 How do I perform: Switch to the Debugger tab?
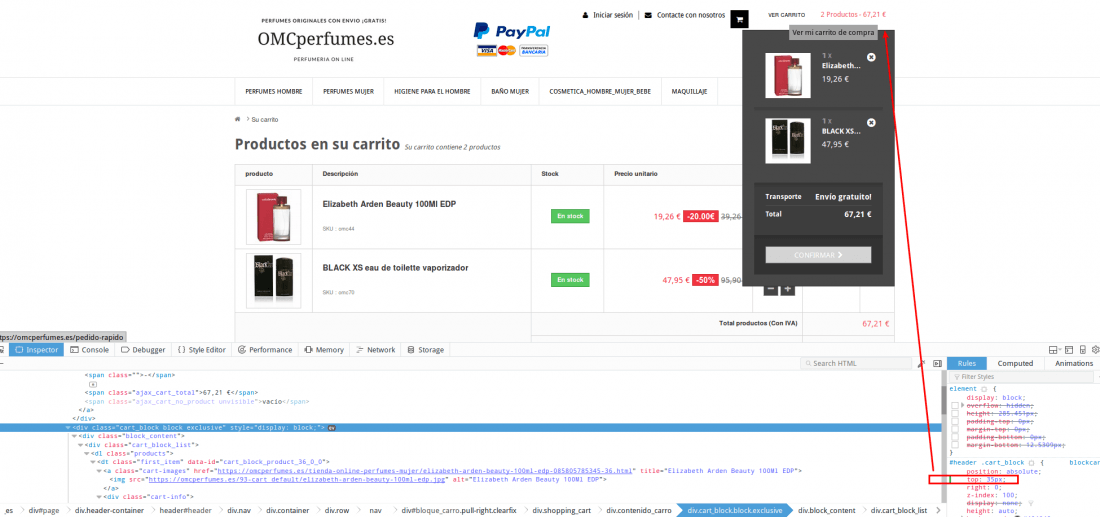(x=143, y=349)
